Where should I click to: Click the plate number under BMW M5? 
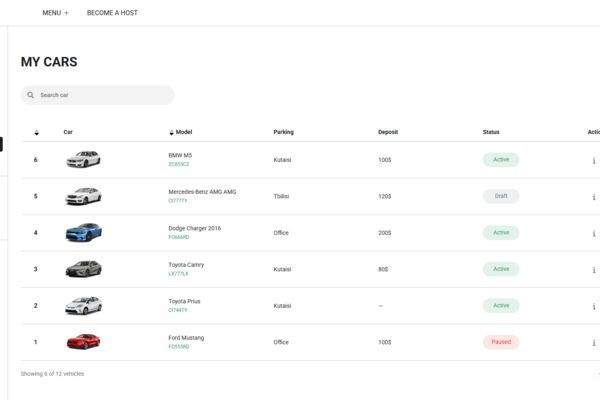pyautogui.click(x=179, y=164)
